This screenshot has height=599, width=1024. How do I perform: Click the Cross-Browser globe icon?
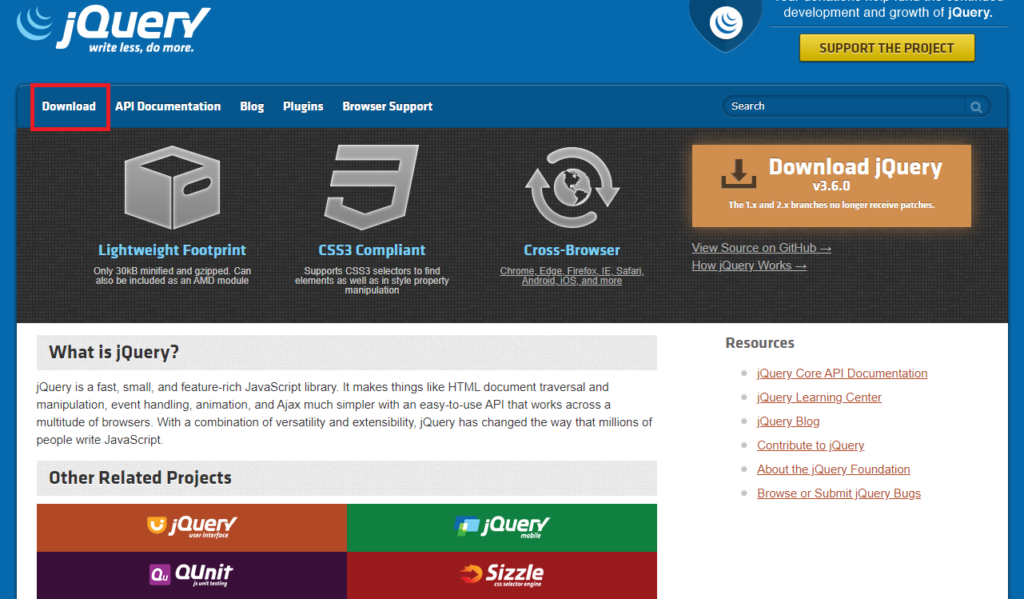click(x=571, y=189)
